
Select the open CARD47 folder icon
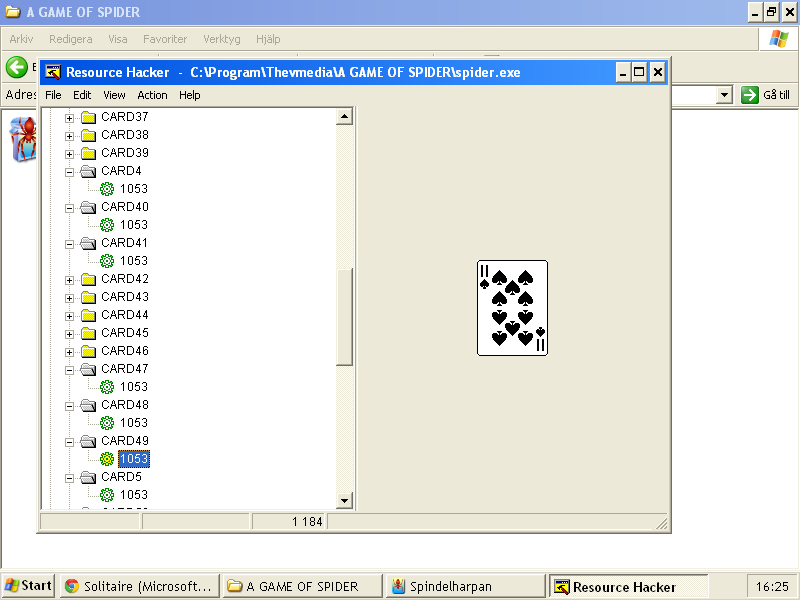89,369
